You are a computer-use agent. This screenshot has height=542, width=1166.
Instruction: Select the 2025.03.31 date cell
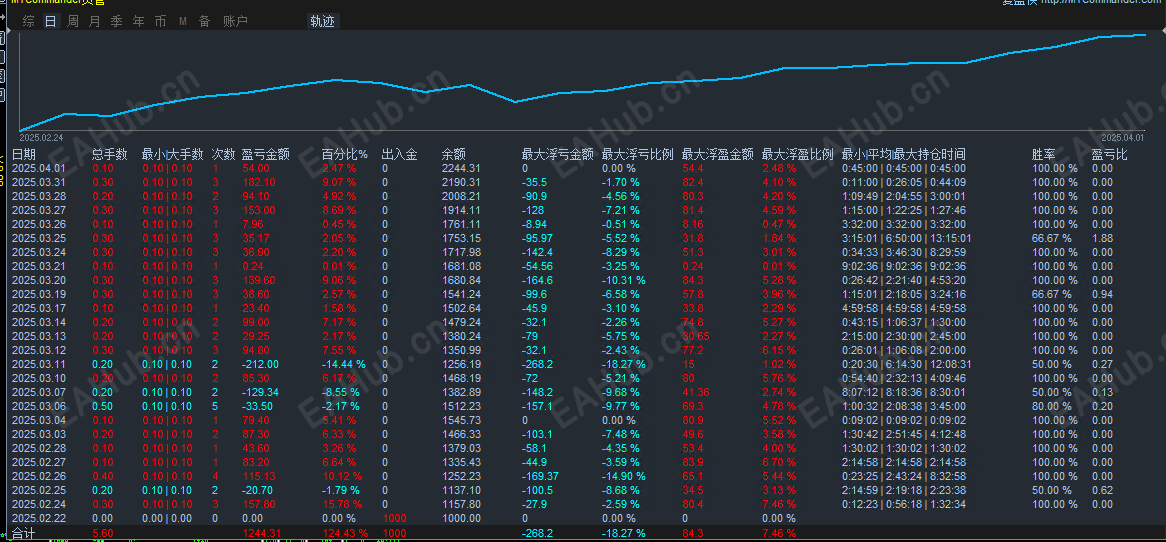(39, 183)
